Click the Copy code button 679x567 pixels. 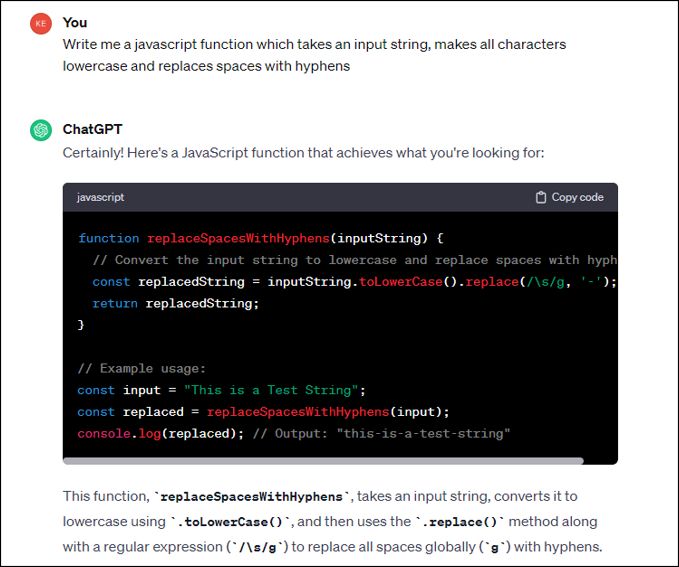pos(569,198)
